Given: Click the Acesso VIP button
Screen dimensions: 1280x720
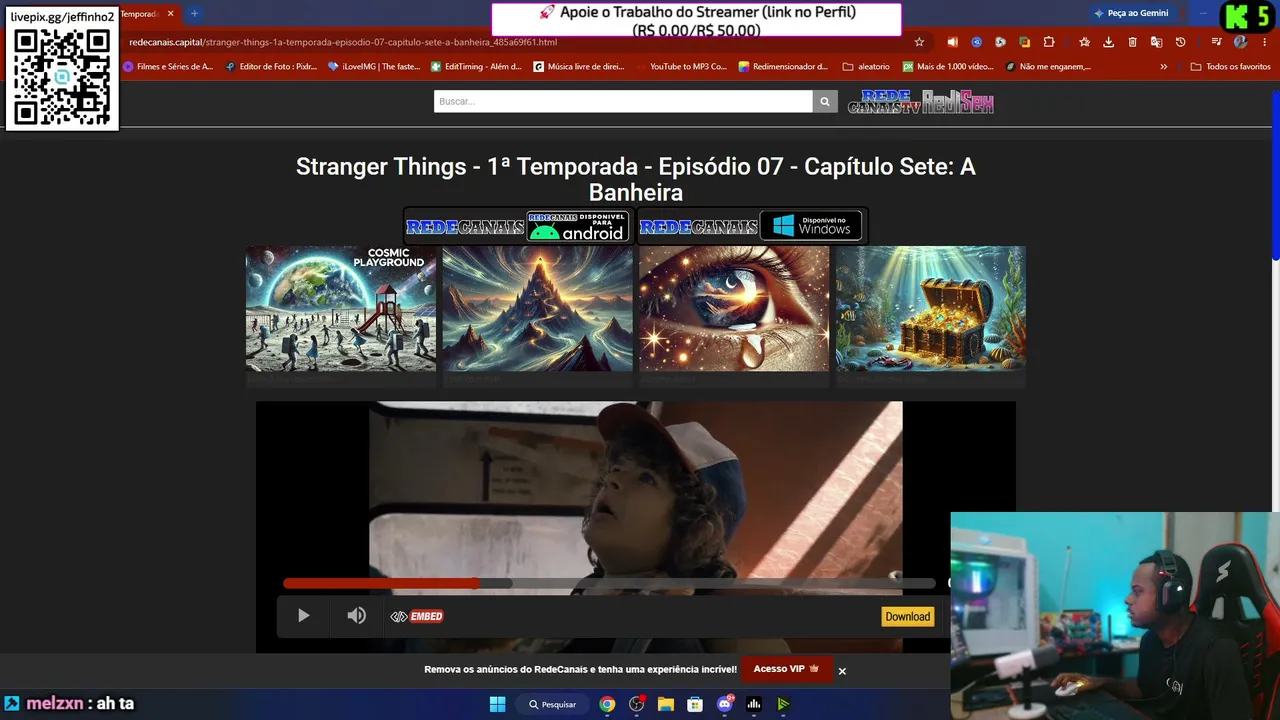Looking at the screenshot, I should coord(786,669).
